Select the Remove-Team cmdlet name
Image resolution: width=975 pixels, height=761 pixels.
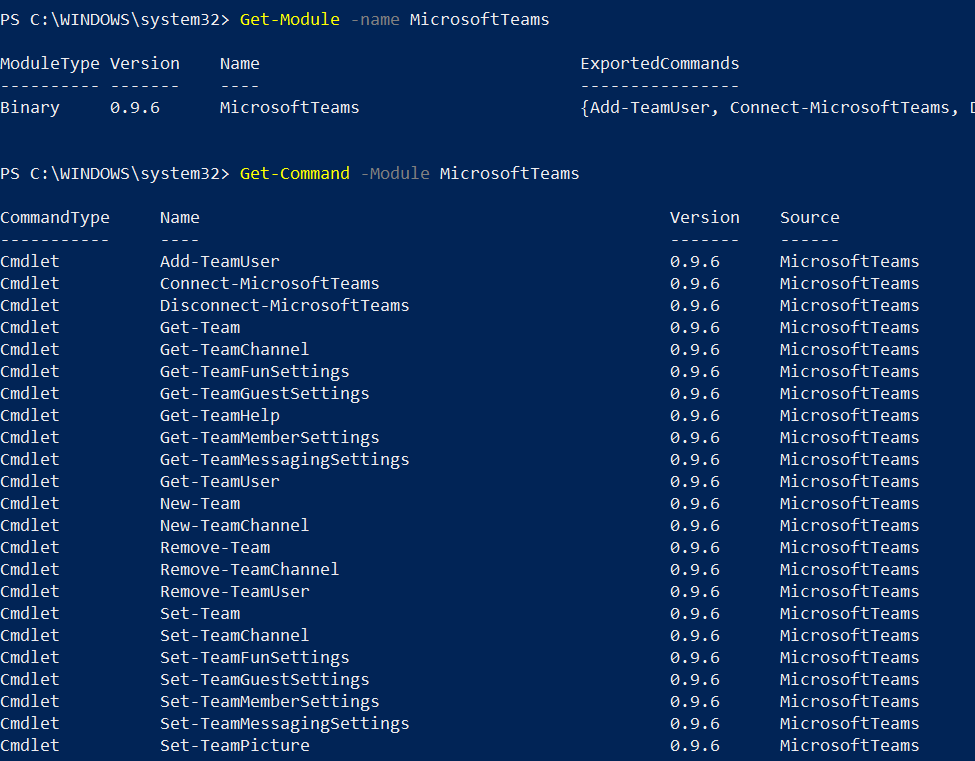pyautogui.click(x=215, y=548)
